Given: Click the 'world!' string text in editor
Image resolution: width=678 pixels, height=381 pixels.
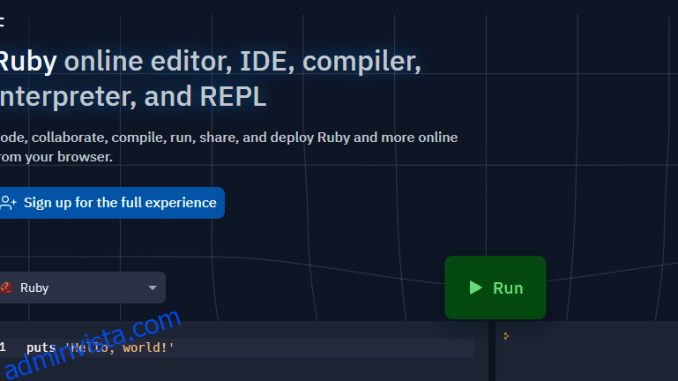Looking at the screenshot, I should point(148,347).
